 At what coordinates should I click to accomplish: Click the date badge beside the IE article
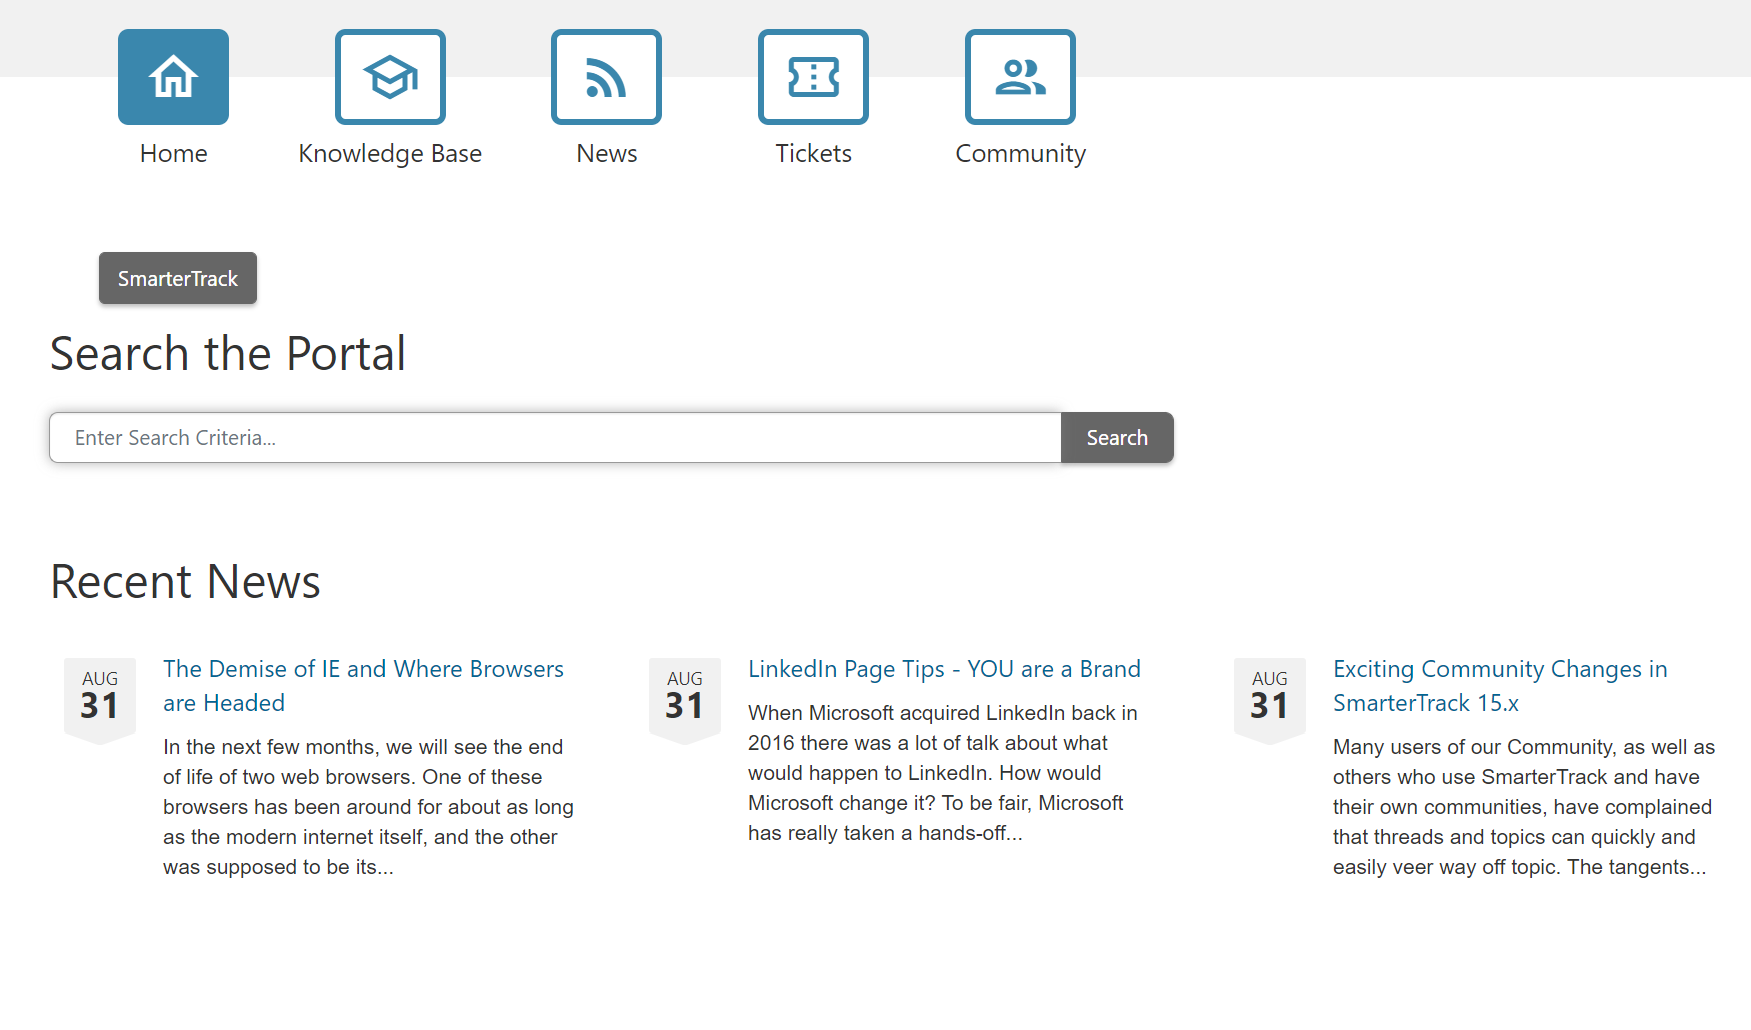[x=100, y=697]
